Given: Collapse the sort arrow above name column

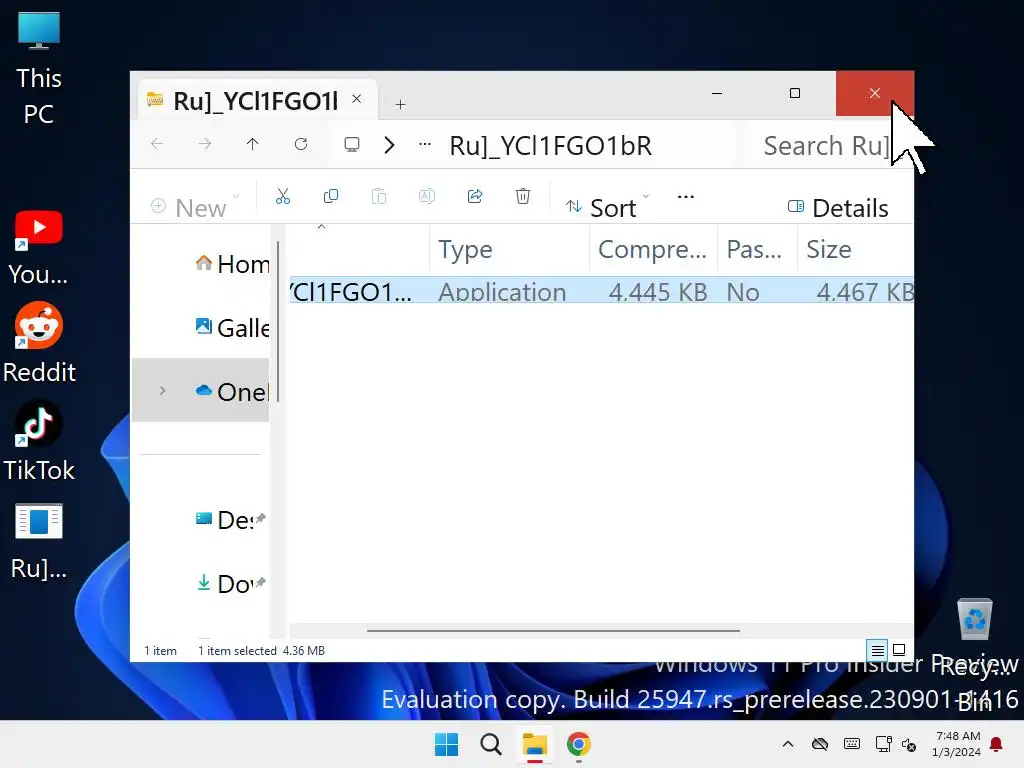Looking at the screenshot, I should point(321,227).
